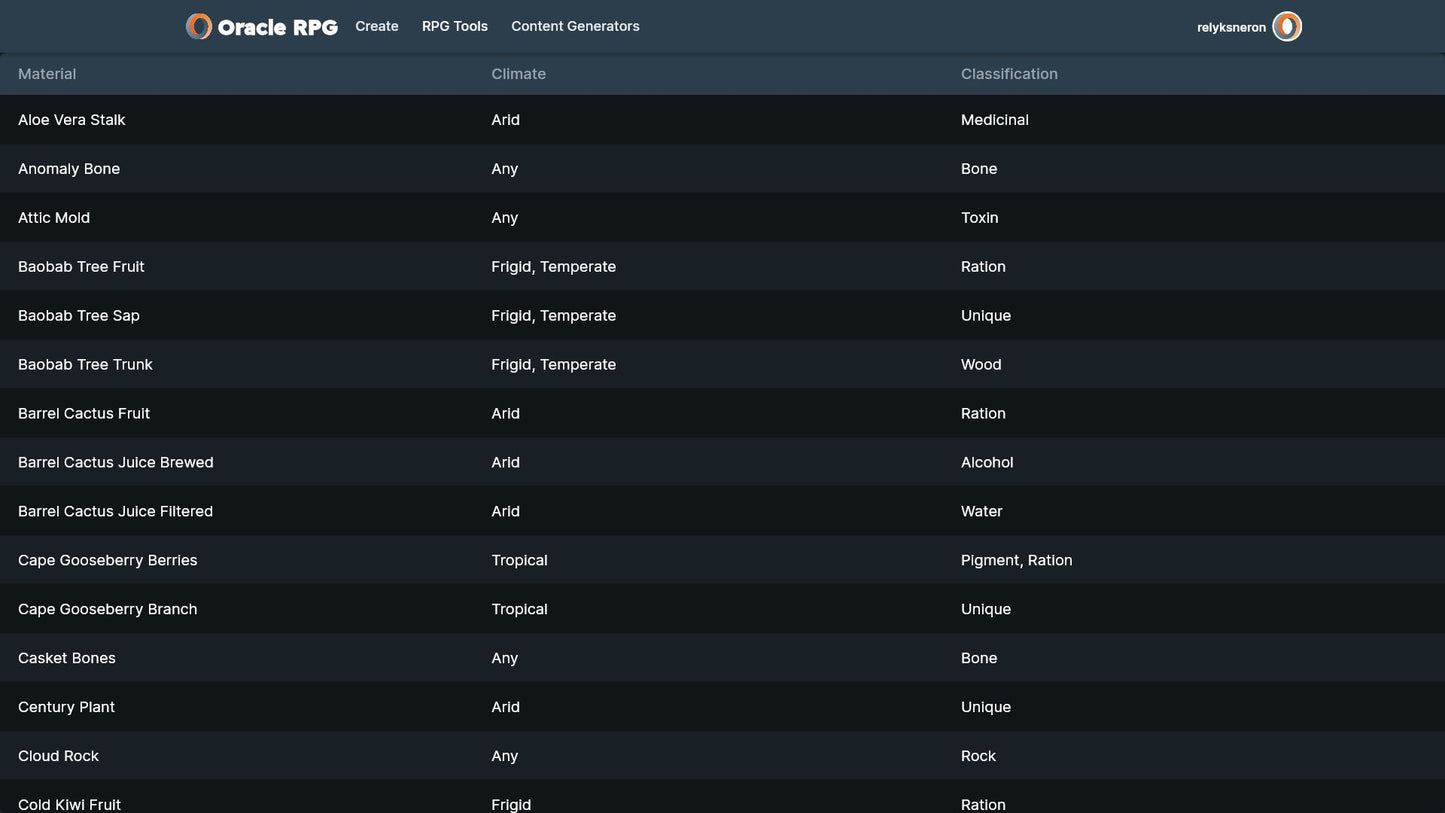The width and height of the screenshot is (1445, 813).
Task: Open the relyksneron user avatar
Action: coord(1287,27)
